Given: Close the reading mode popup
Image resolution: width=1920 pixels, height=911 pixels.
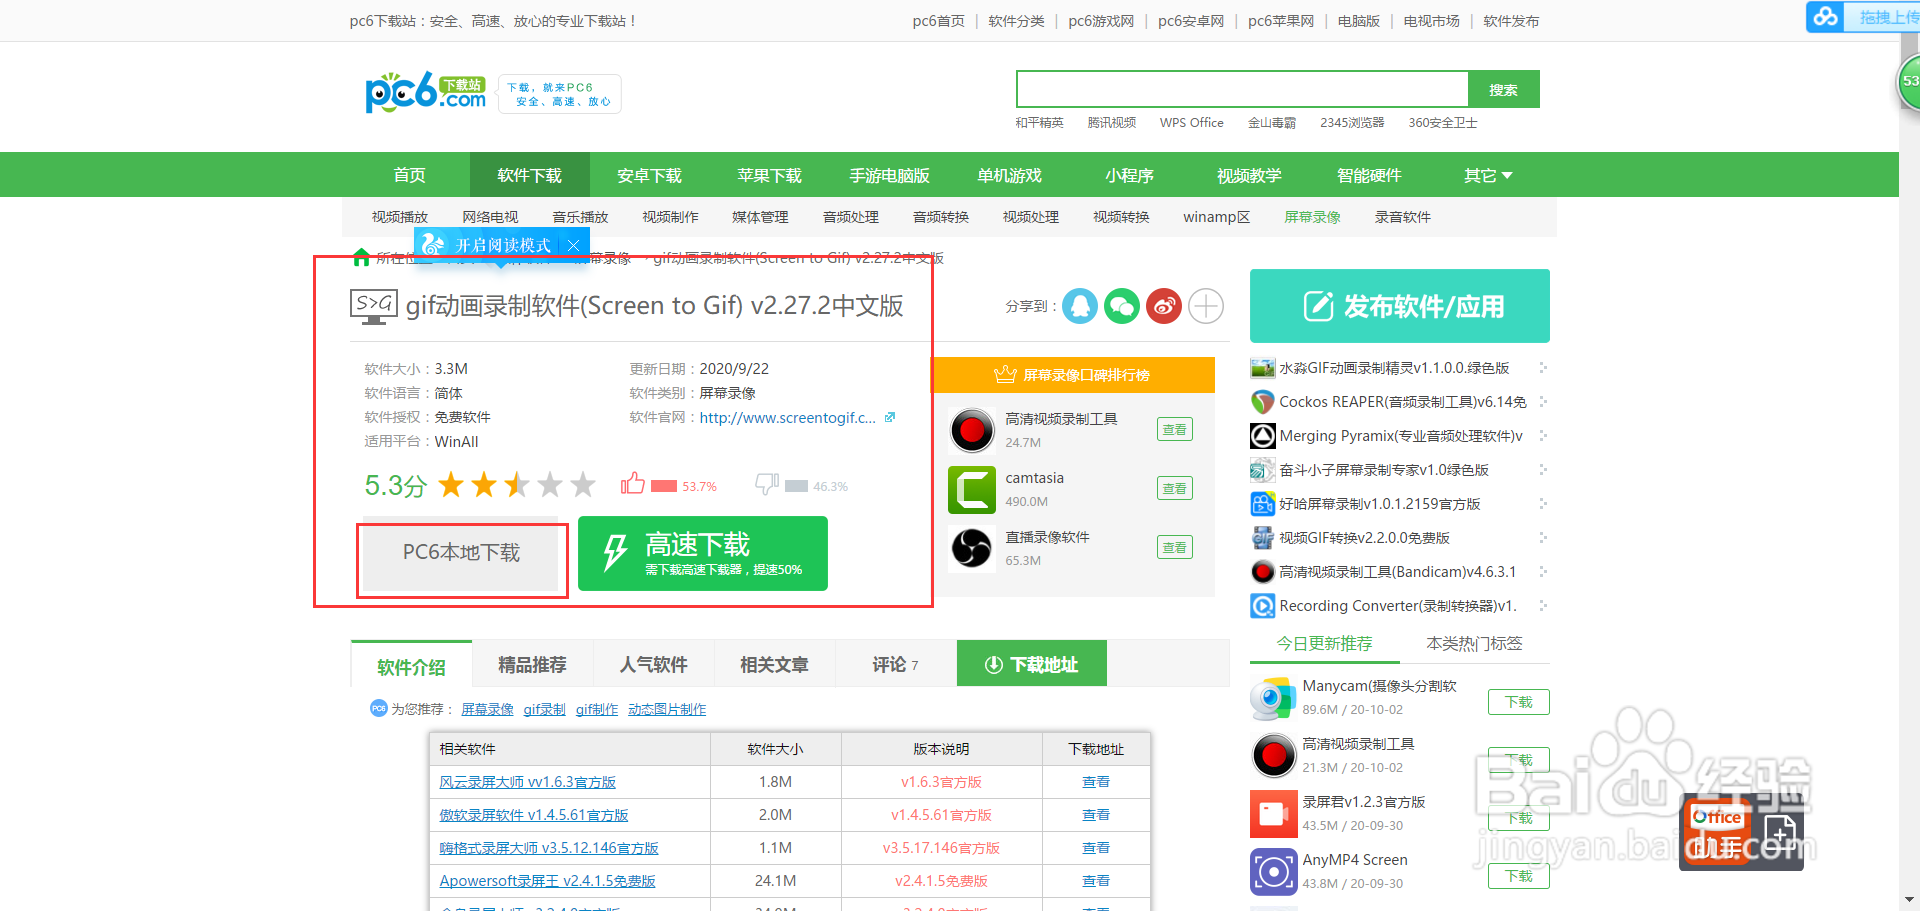Looking at the screenshot, I should pyautogui.click(x=573, y=245).
